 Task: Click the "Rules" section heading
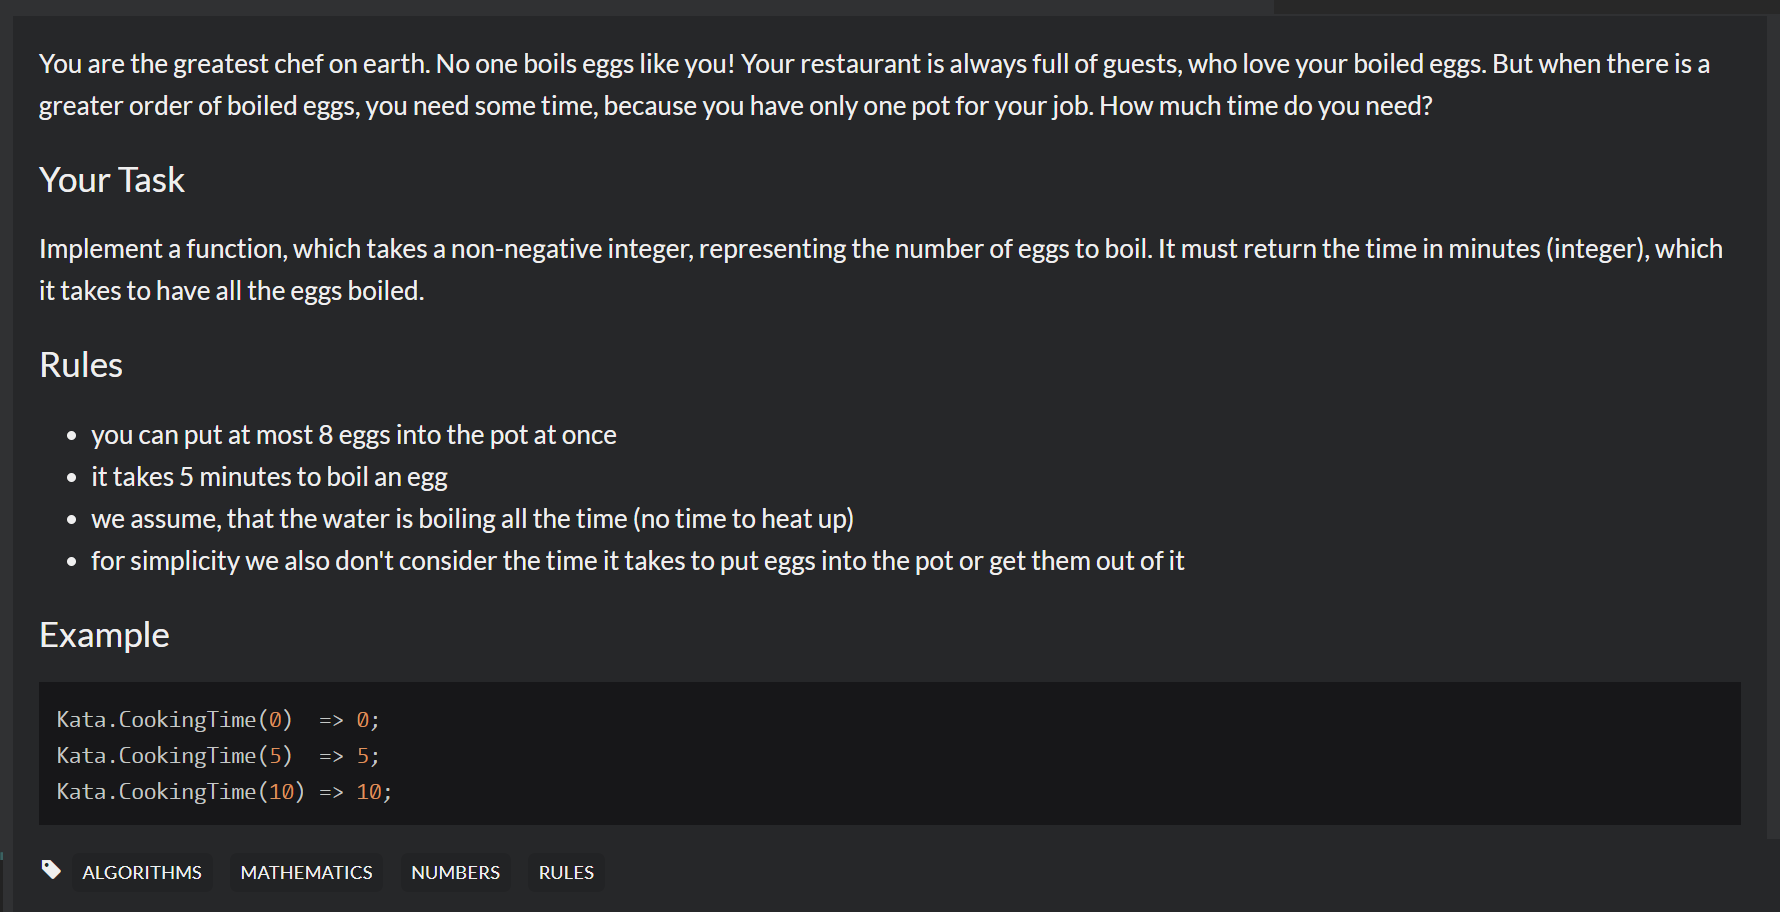coord(81,365)
